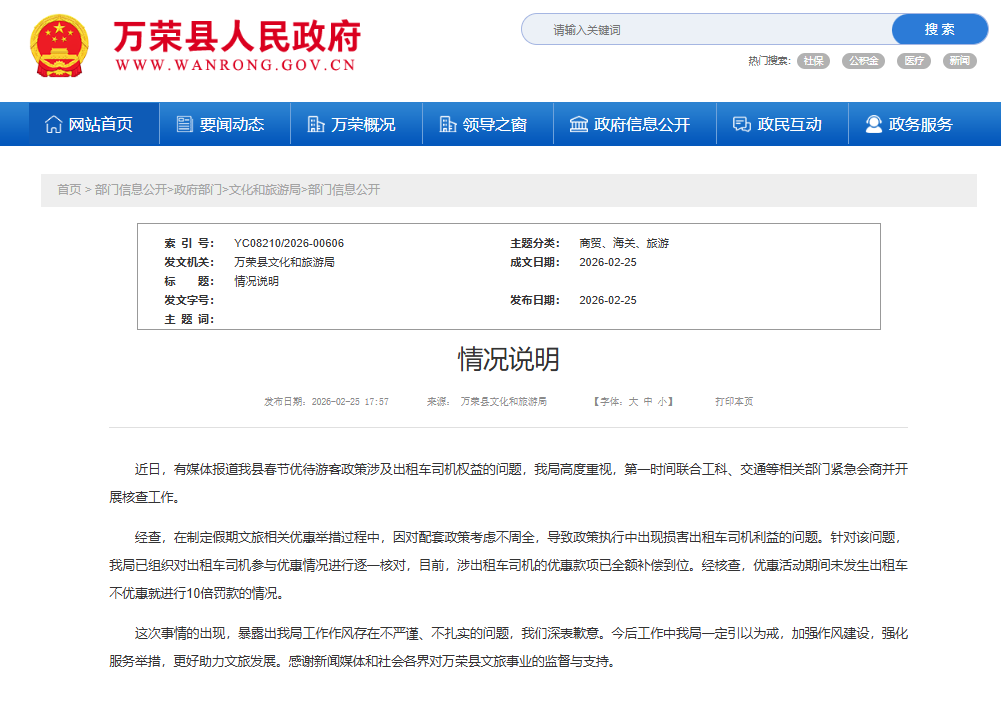Select the 公积金 hot search tag
This screenshot has width=1001, height=712.
tap(863, 61)
